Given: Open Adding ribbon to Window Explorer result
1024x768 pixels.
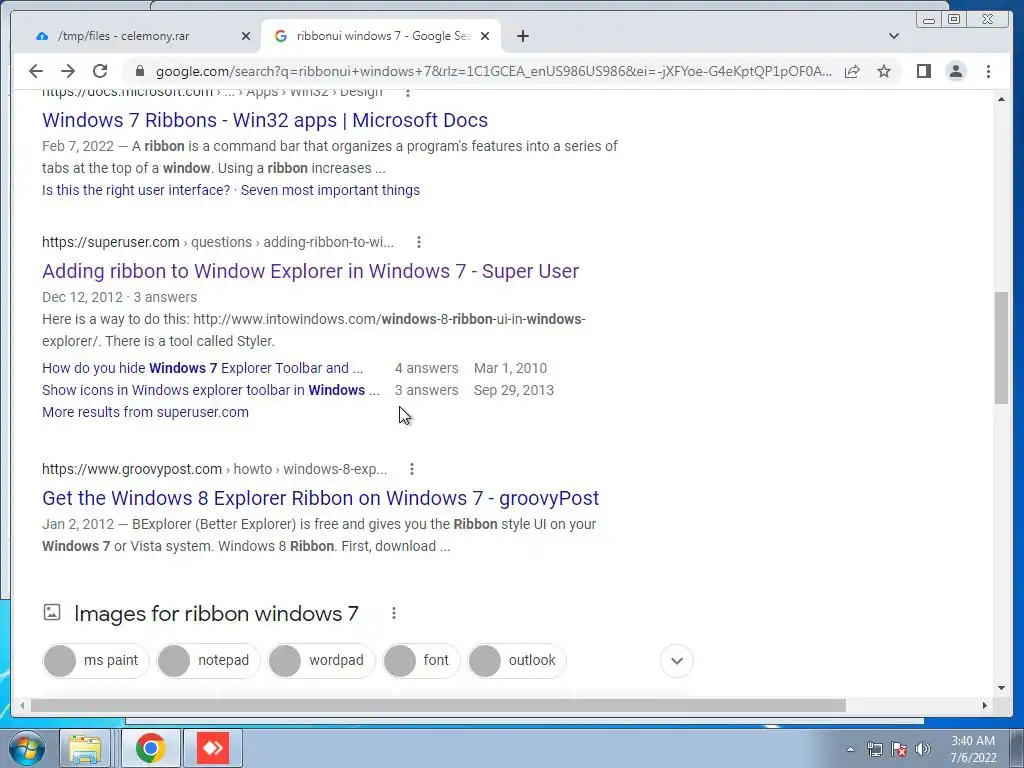Looking at the screenshot, I should coord(310,271).
